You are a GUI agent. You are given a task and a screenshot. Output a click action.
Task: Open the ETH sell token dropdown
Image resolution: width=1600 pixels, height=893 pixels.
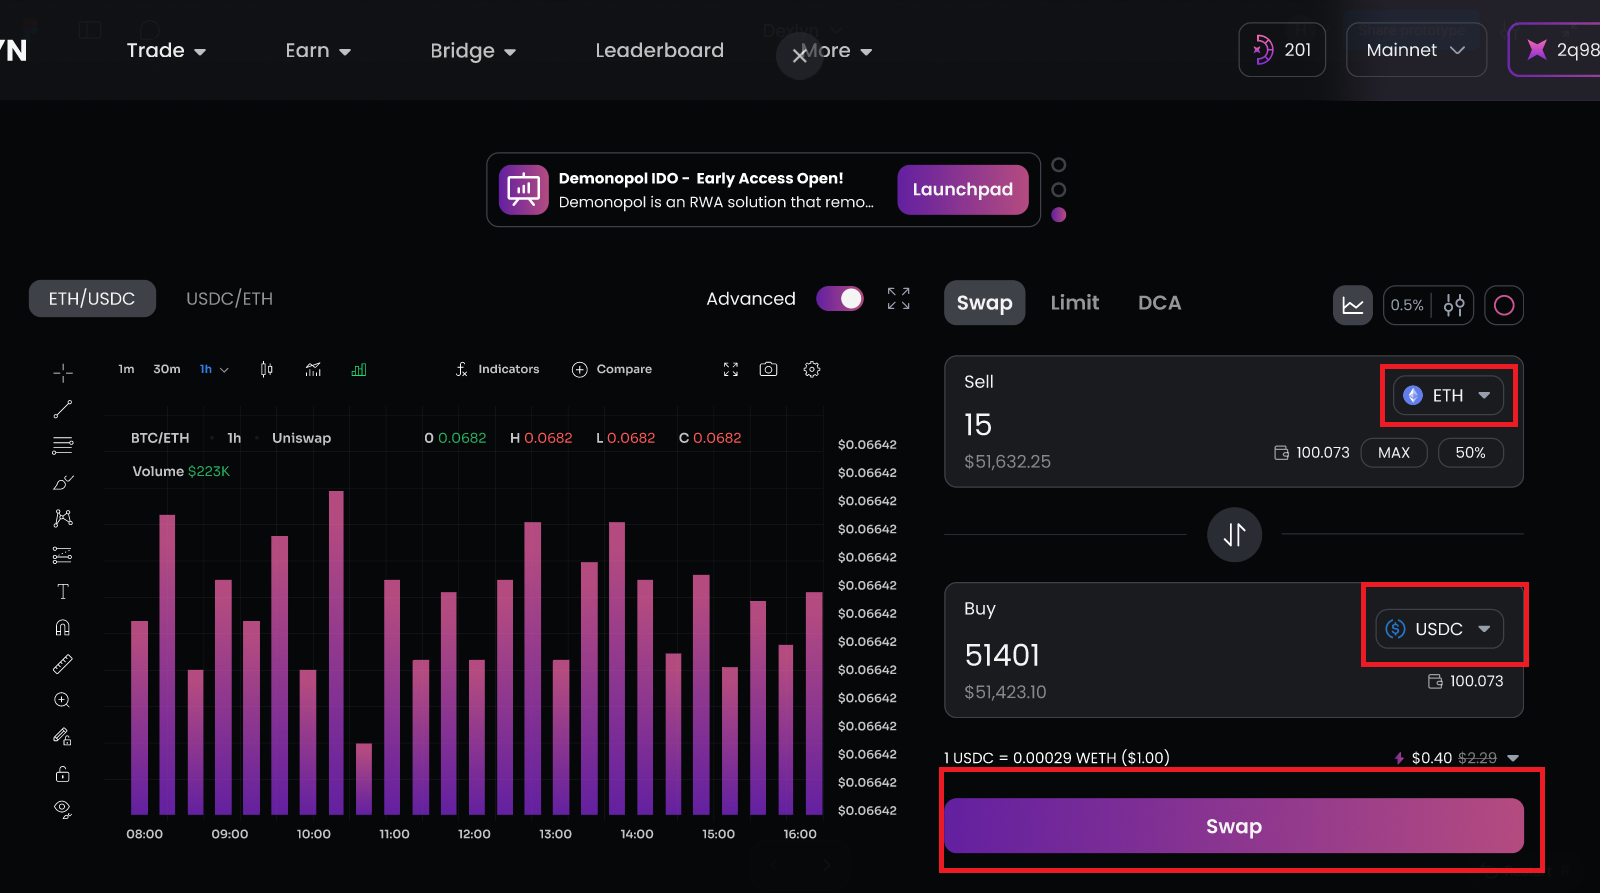tap(1447, 396)
